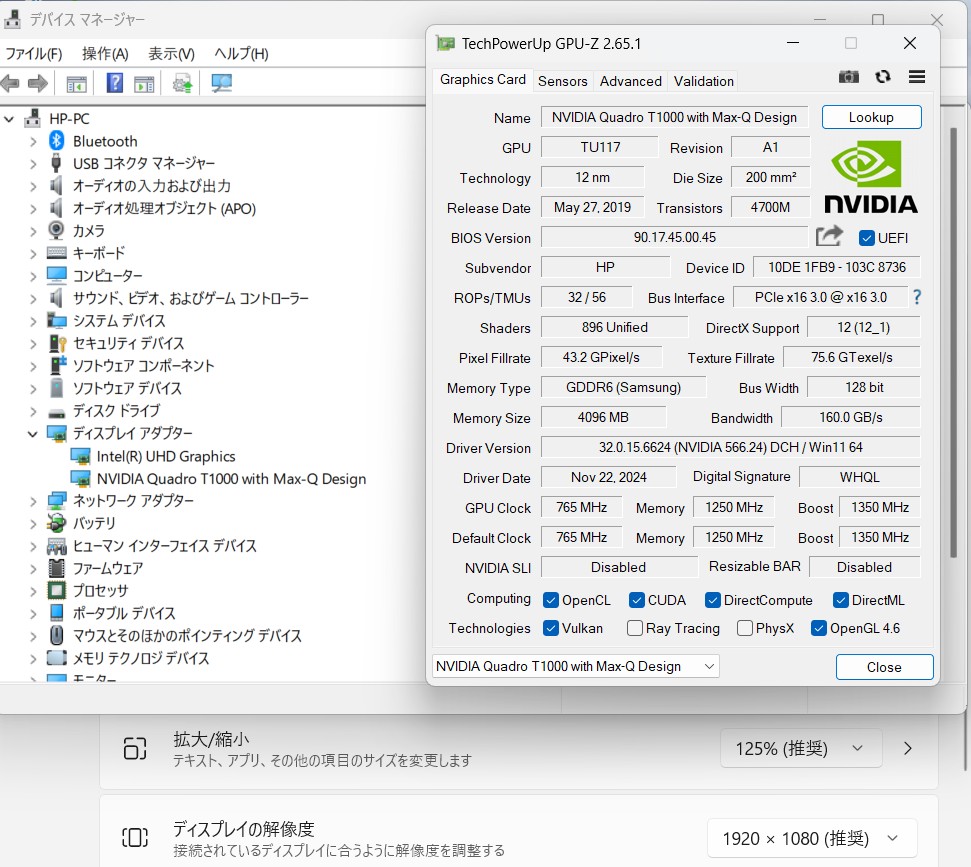971x867 pixels.
Task: Click the scan for hardware changes icon
Action: coord(221,83)
